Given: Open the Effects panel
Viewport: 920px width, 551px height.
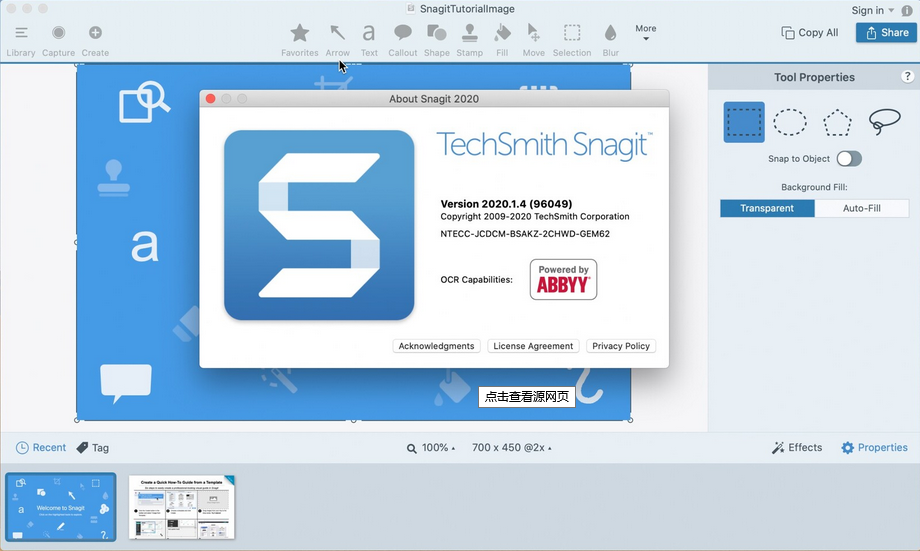Looking at the screenshot, I should point(797,448).
